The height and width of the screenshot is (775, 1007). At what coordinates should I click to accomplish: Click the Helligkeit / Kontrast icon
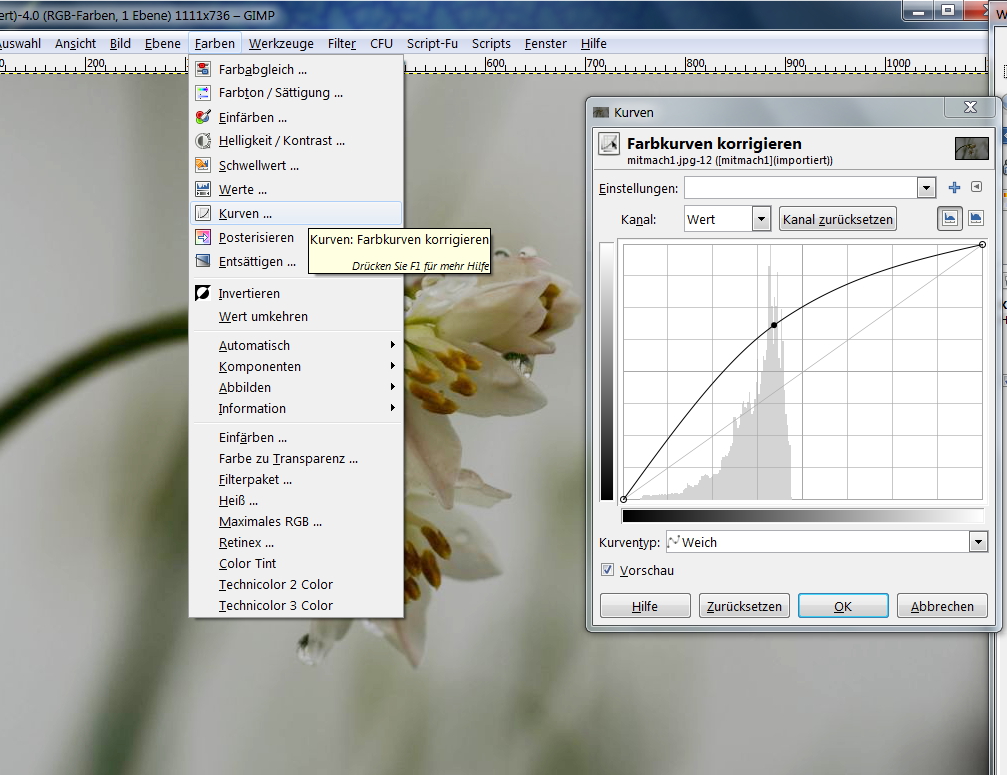point(203,141)
